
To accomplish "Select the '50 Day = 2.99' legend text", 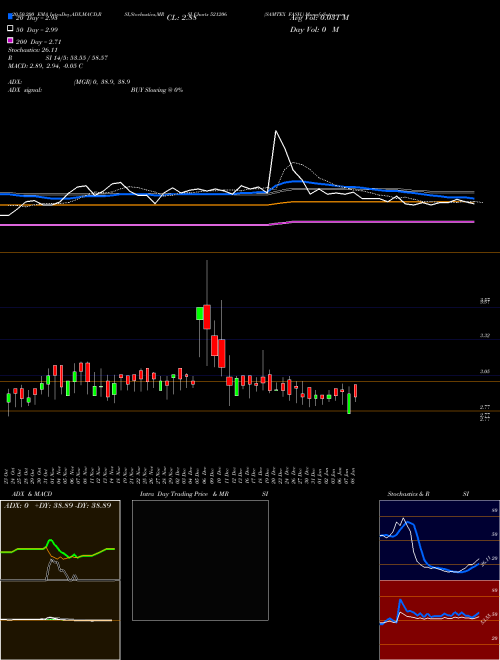I will point(37,29).
